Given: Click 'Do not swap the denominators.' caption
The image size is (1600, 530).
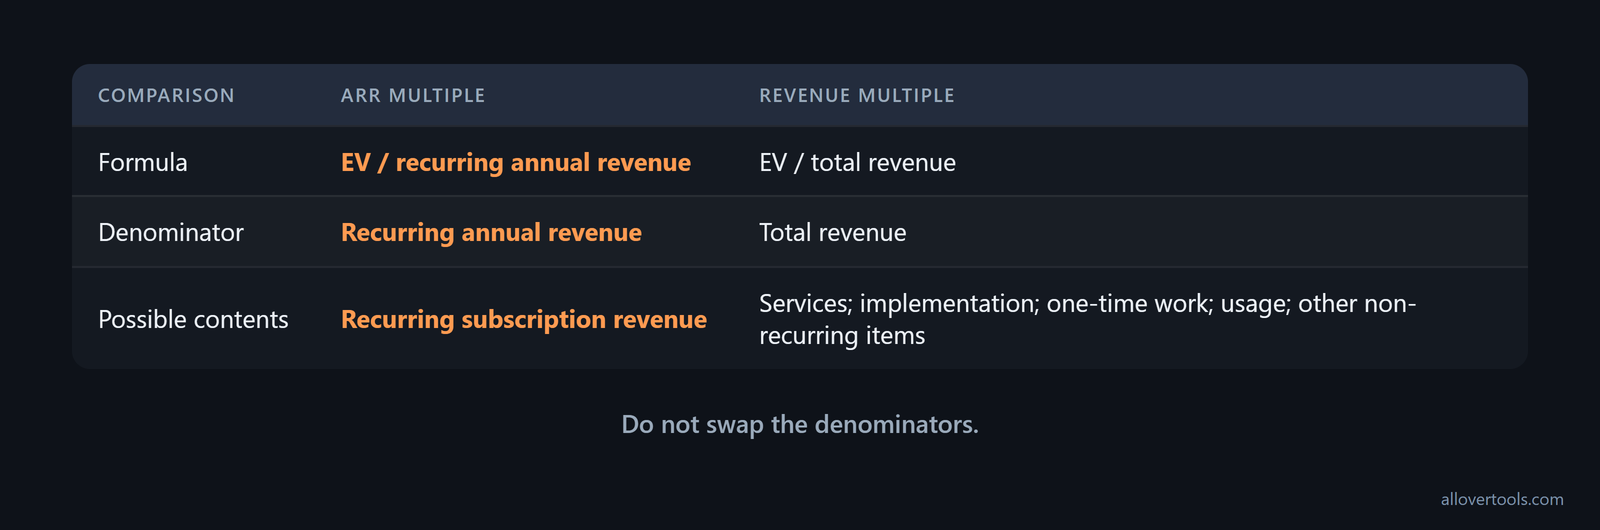Looking at the screenshot, I should tap(800, 424).
